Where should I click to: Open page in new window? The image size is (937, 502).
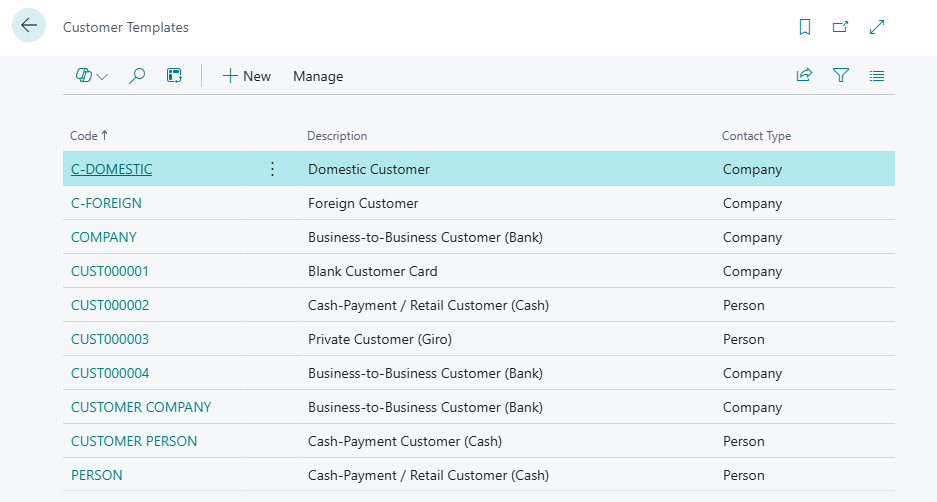tap(840, 27)
